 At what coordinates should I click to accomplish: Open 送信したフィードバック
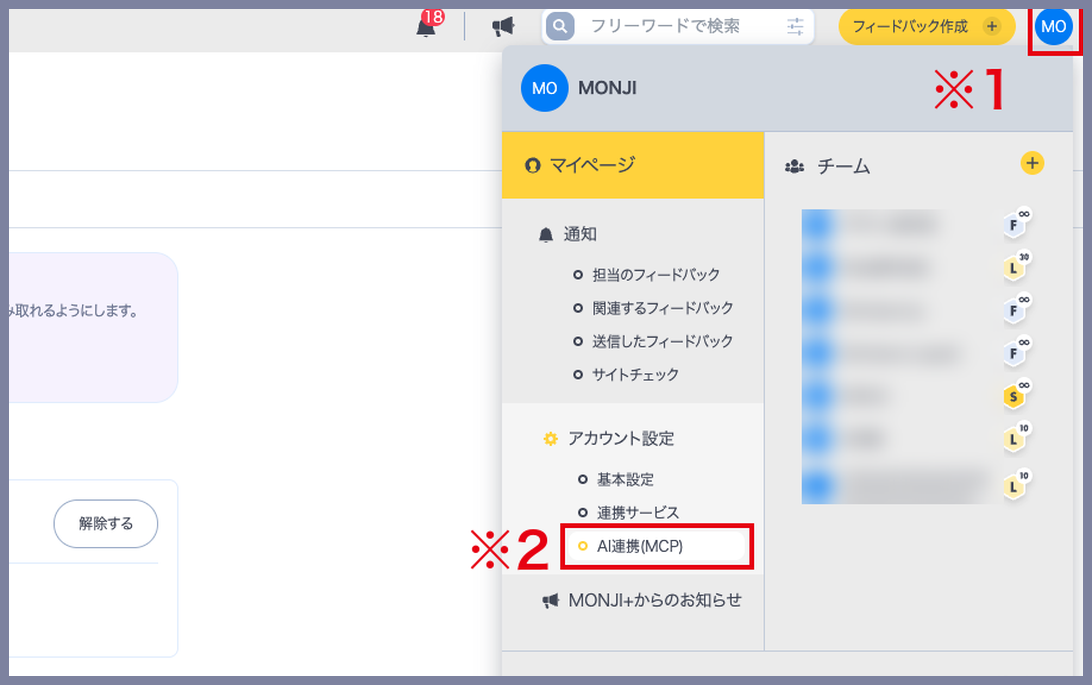tap(662, 341)
